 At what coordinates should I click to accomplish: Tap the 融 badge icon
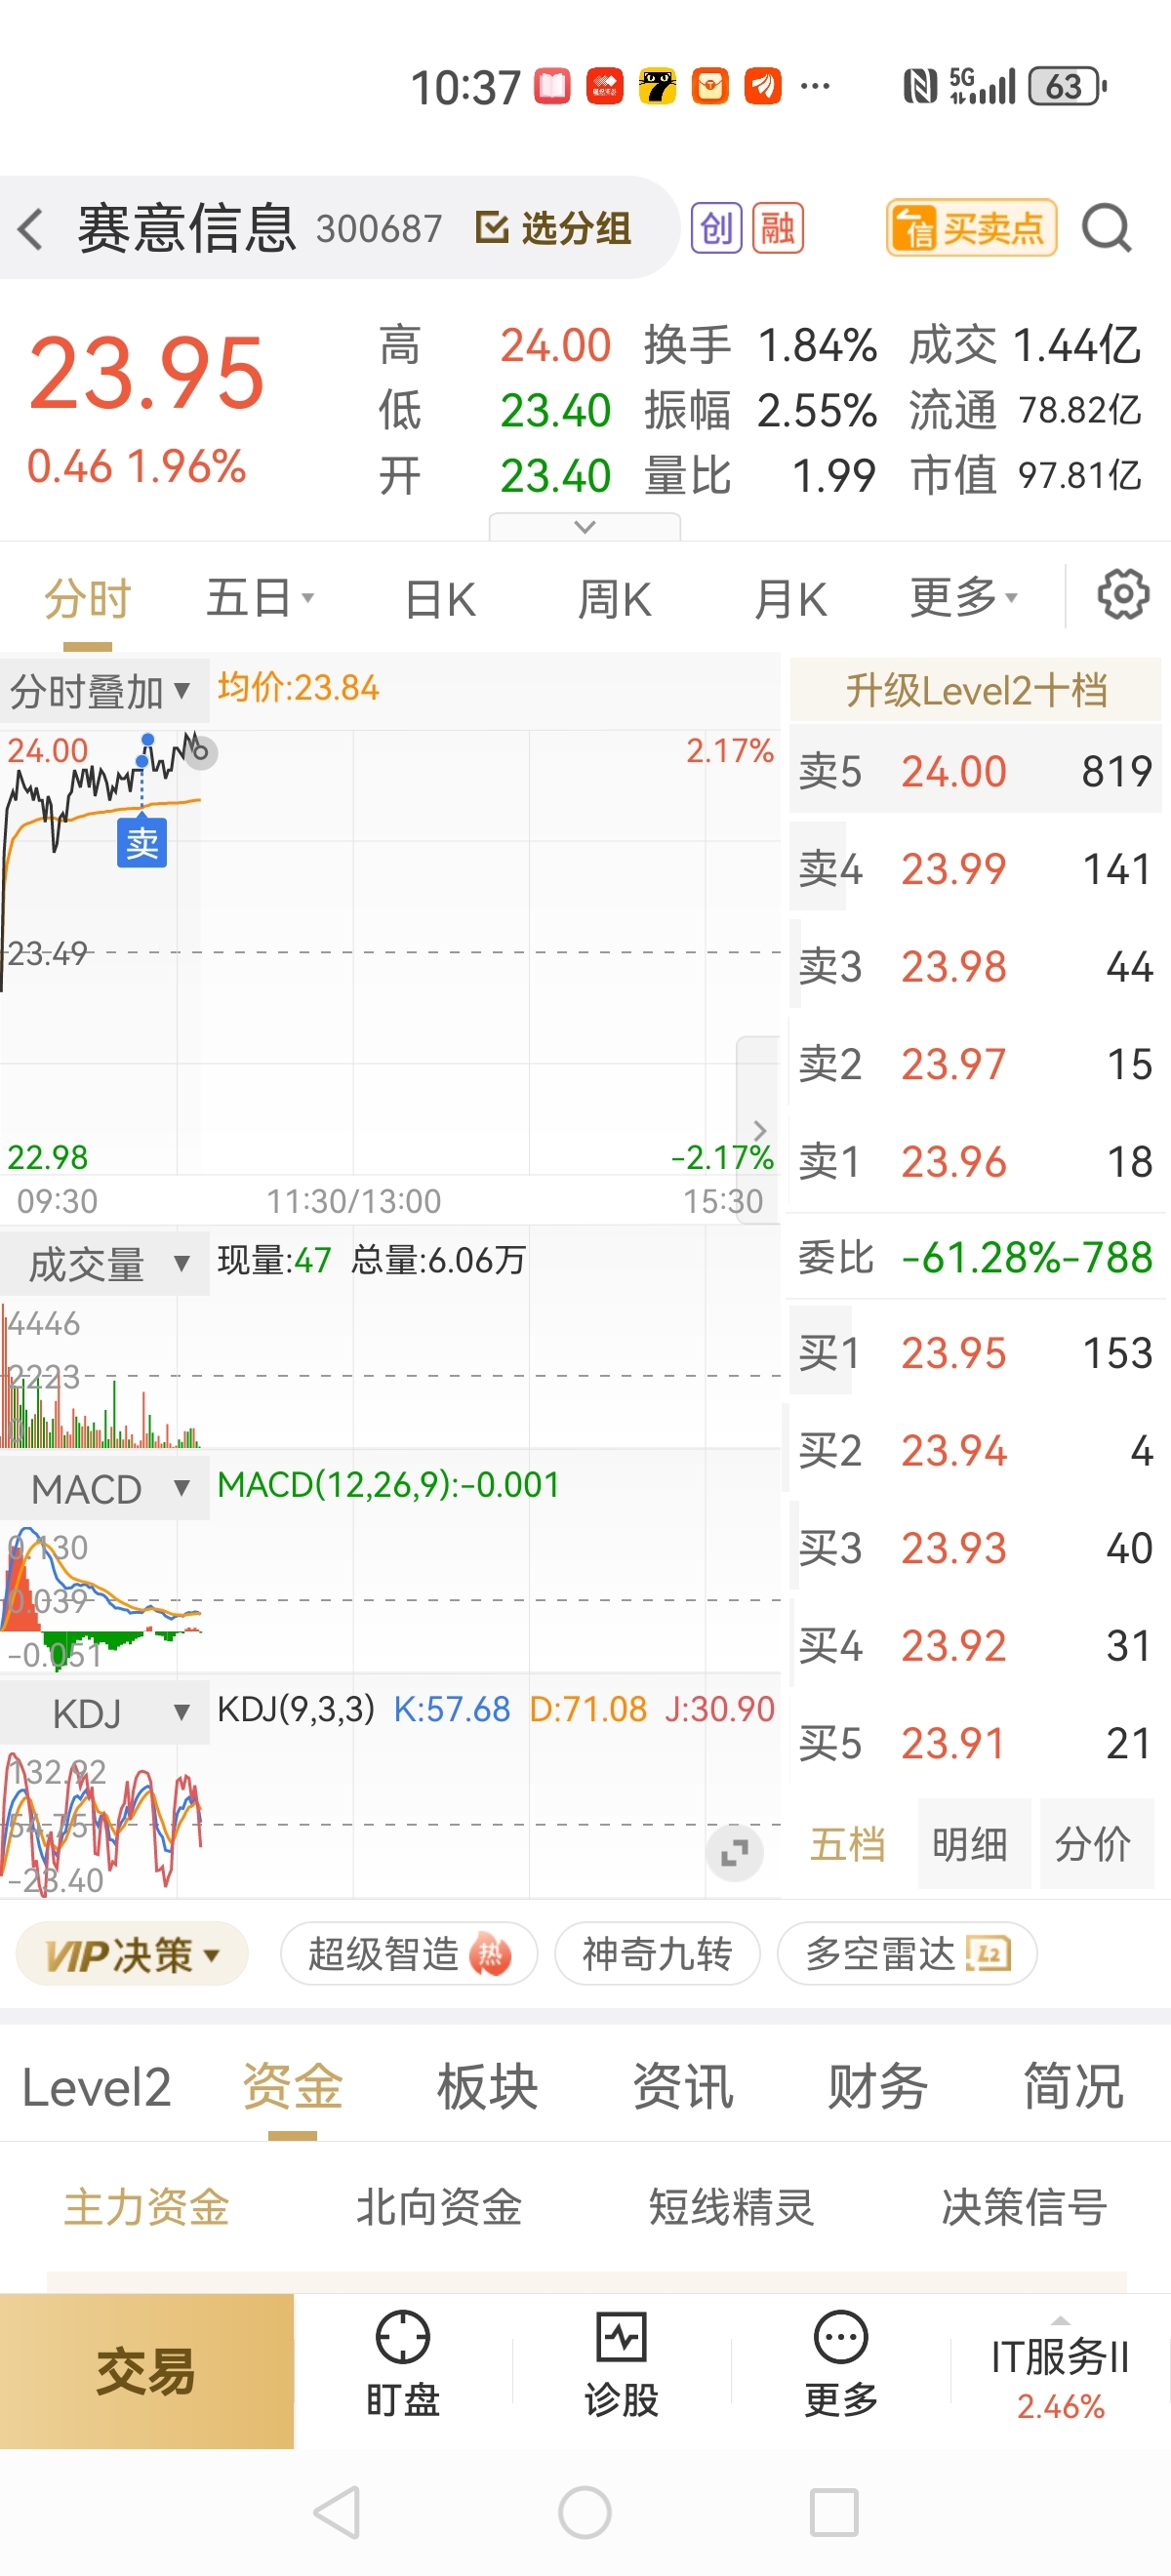[x=778, y=229]
